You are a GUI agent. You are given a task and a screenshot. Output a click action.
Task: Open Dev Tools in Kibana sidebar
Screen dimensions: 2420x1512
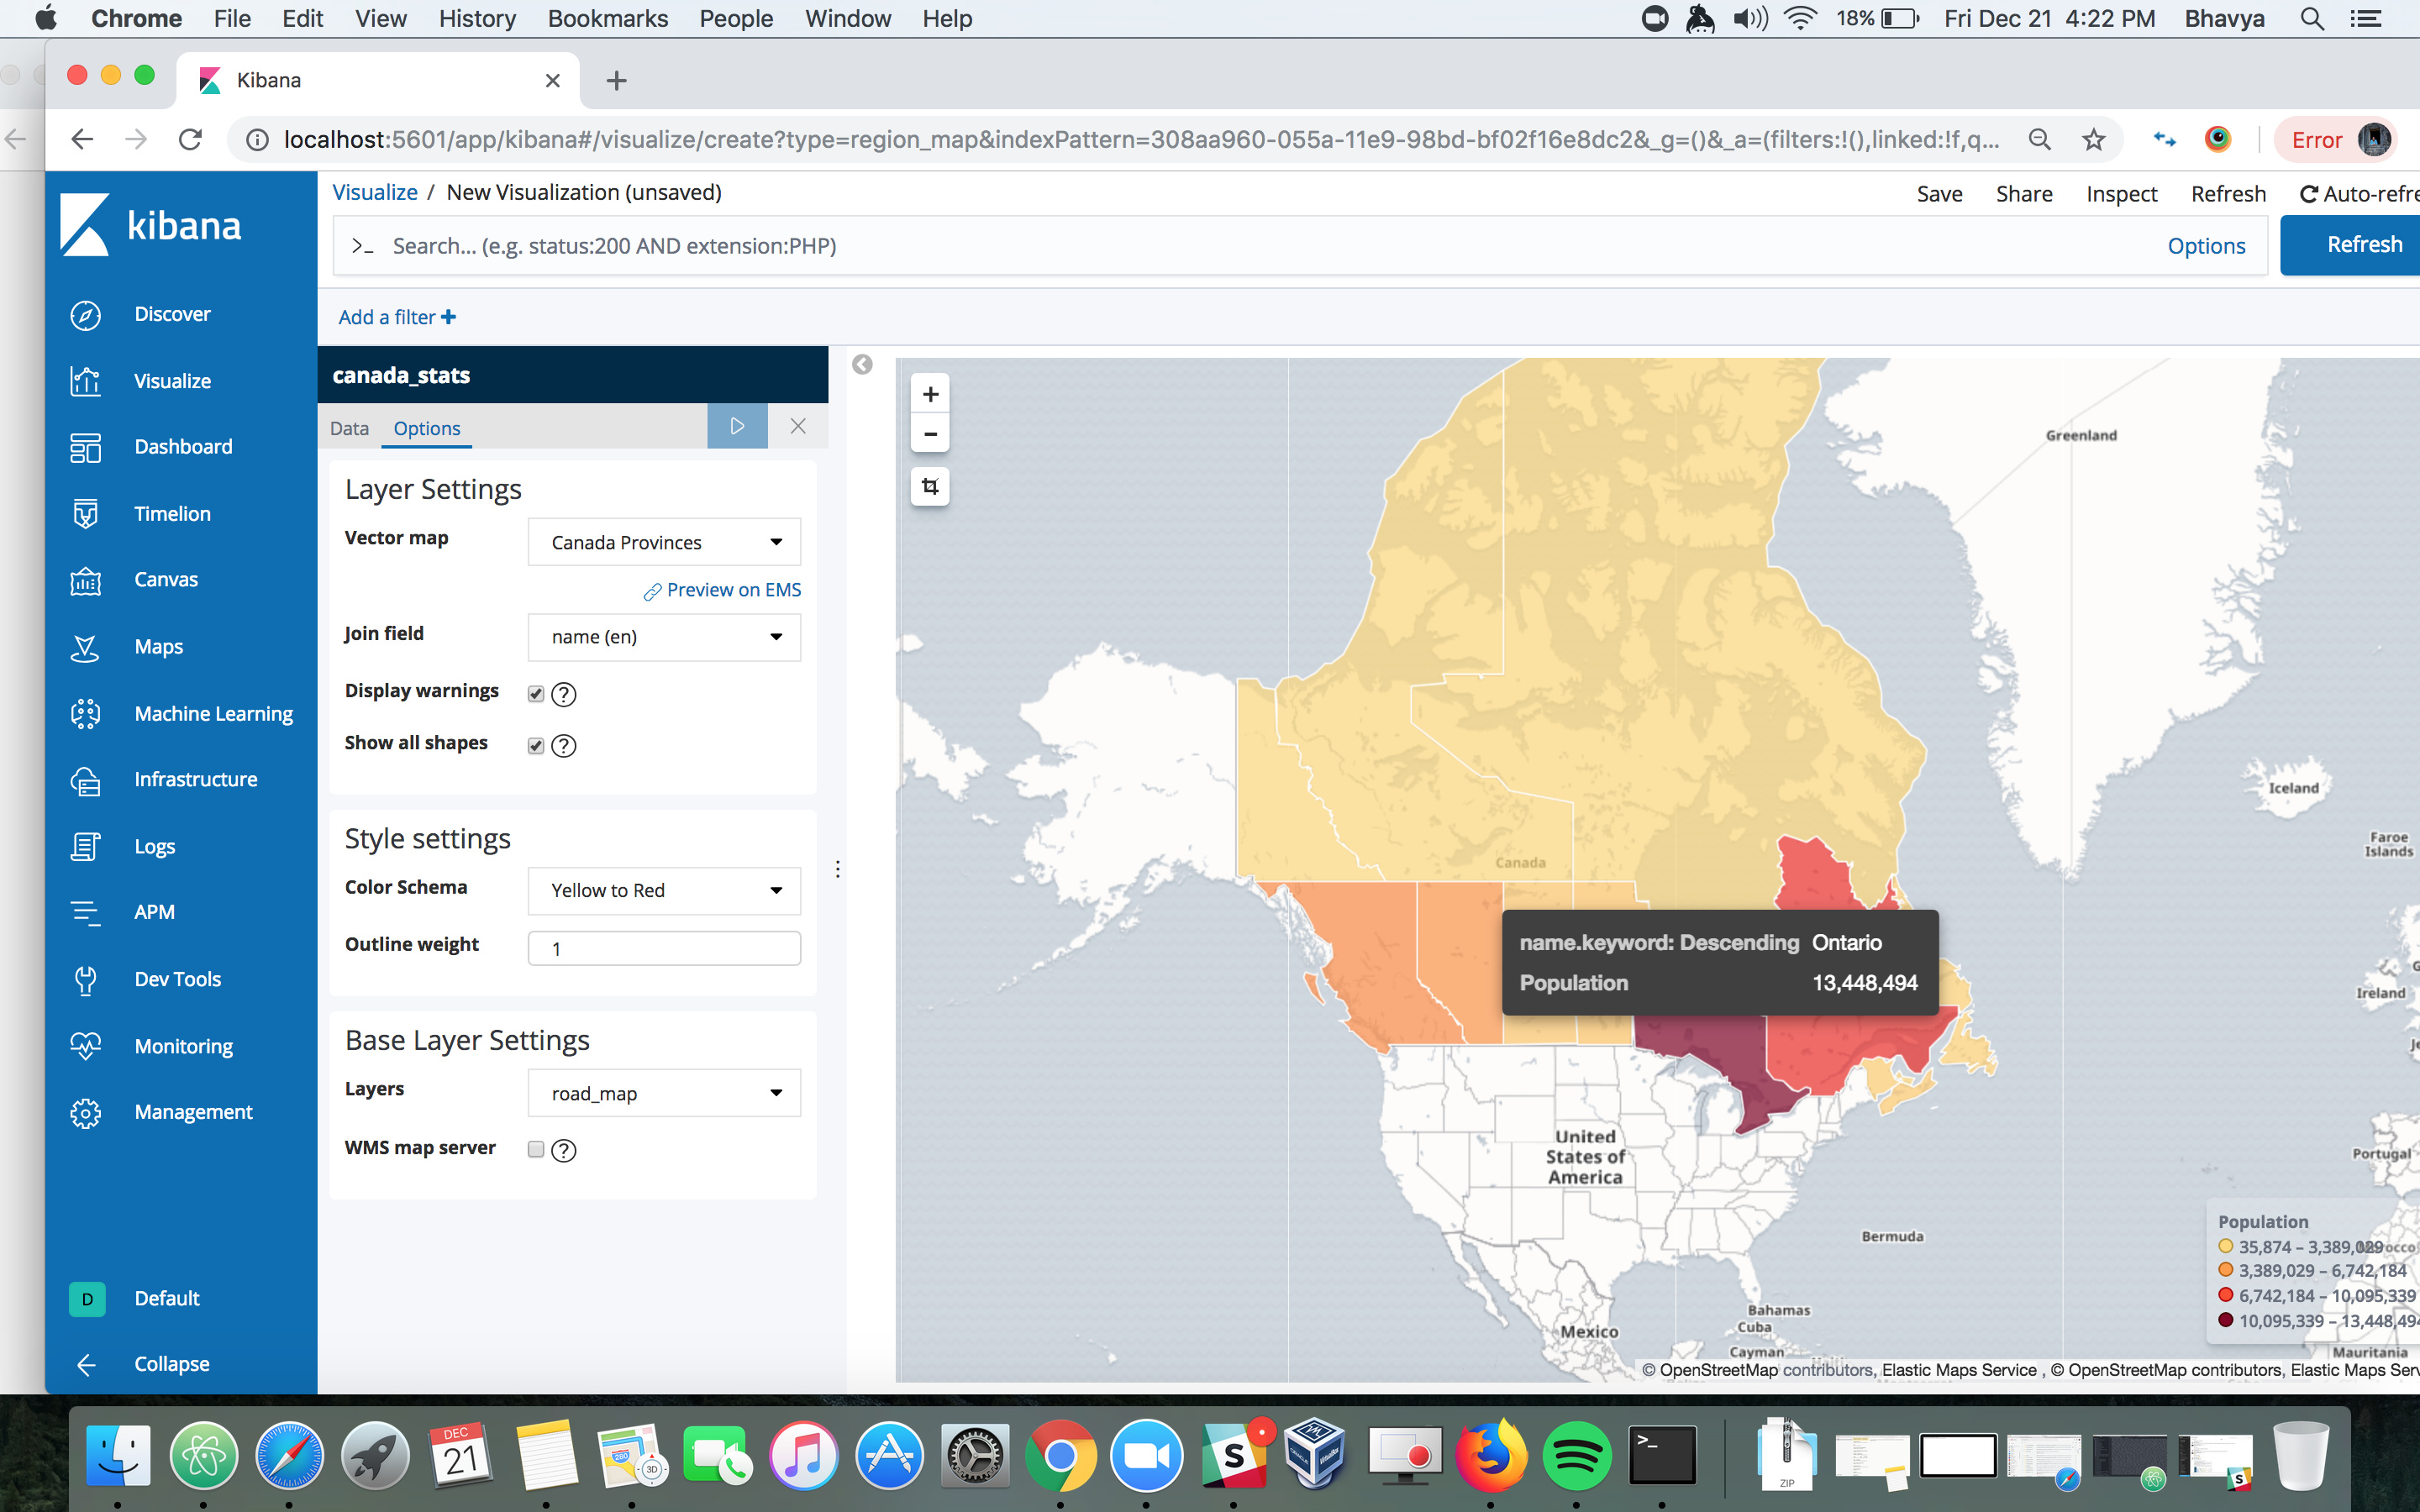[x=177, y=979]
